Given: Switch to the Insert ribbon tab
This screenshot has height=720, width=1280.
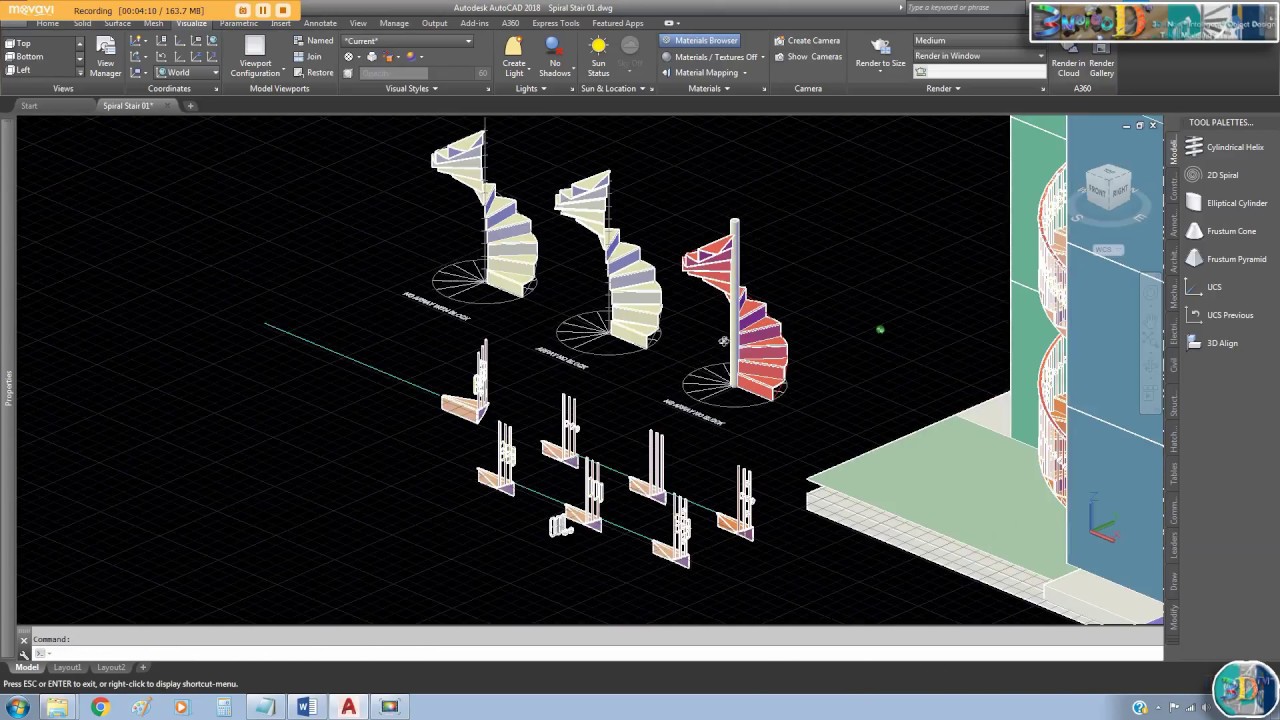Looking at the screenshot, I should point(281,23).
